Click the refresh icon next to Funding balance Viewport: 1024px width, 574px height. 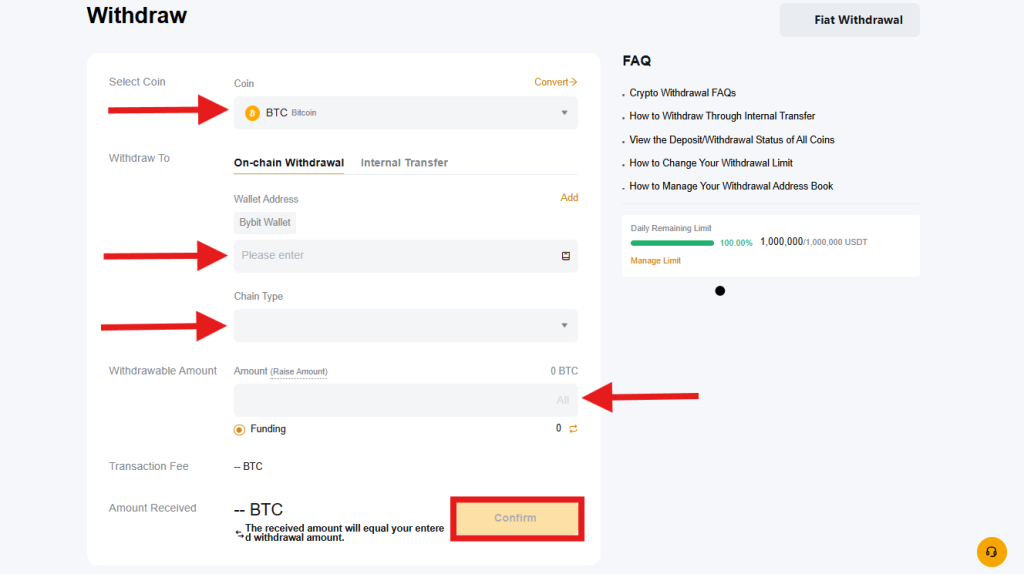click(573, 429)
